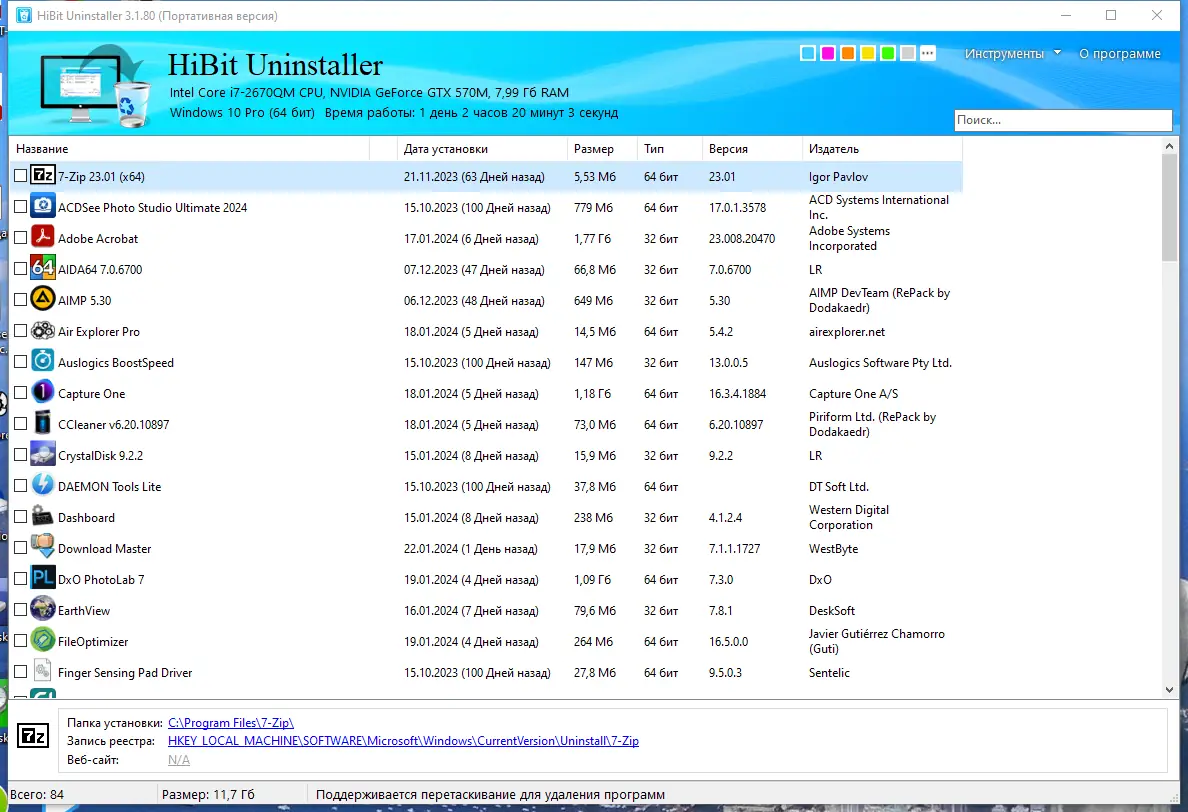Screen dimensions: 1188x812
Task: Click the 7z icon in details panel
Action: pyautogui.click(x=33, y=736)
